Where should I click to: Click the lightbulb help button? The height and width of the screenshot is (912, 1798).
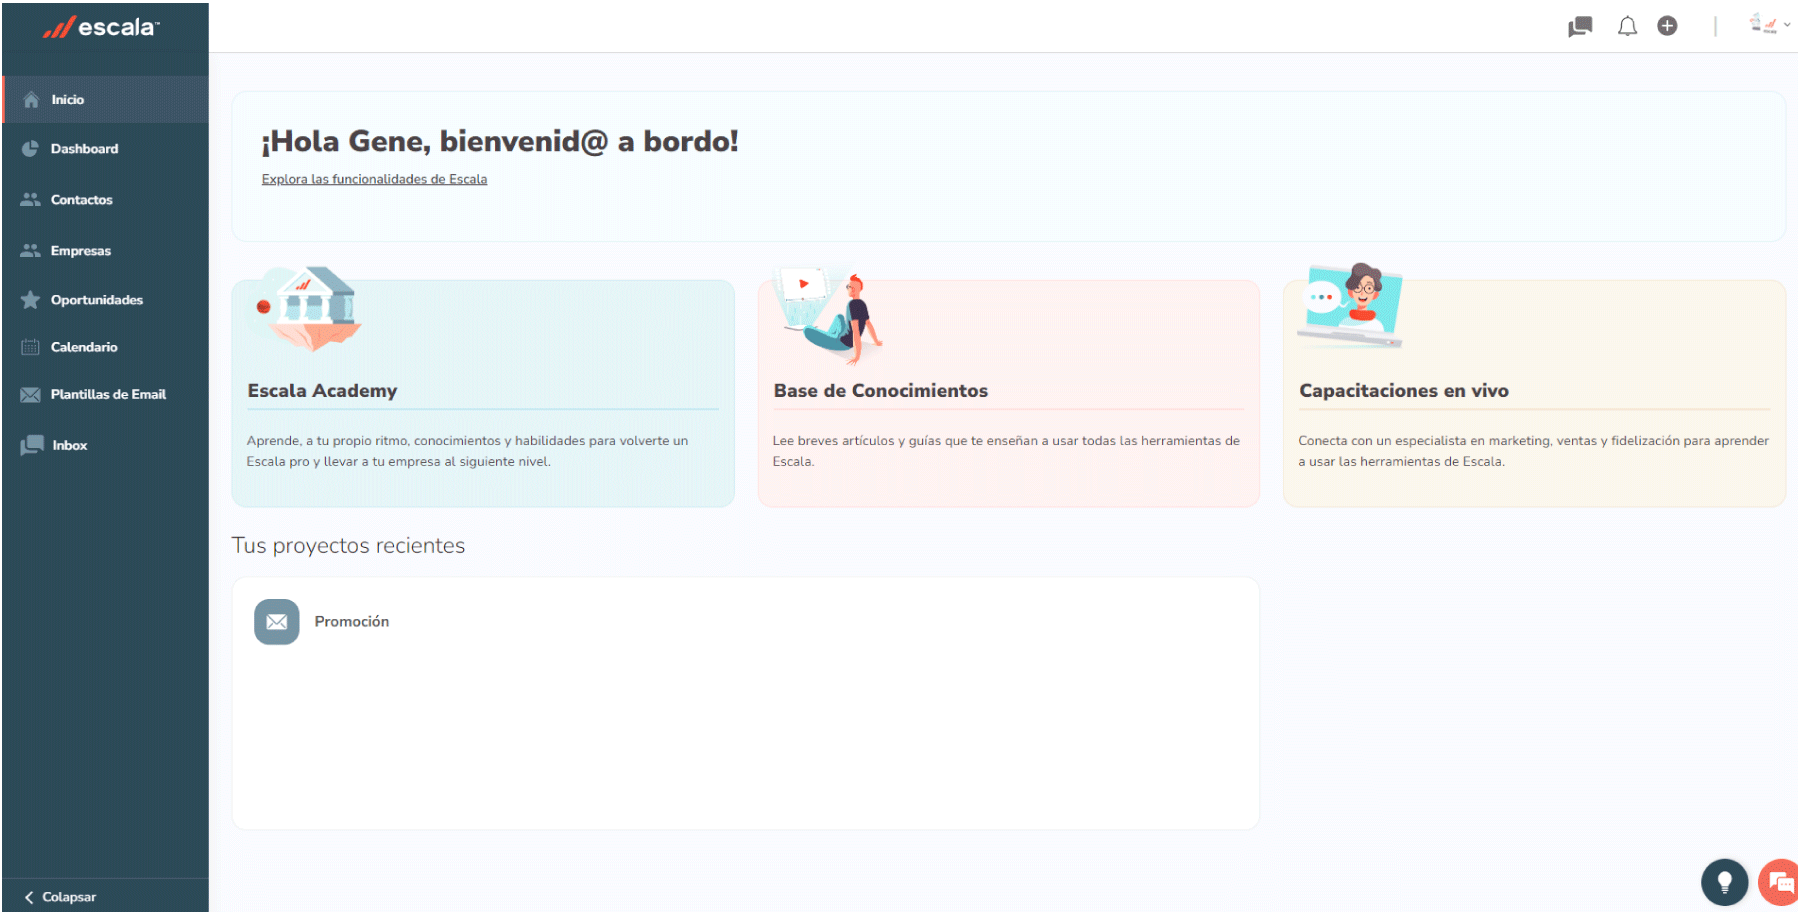click(1724, 882)
